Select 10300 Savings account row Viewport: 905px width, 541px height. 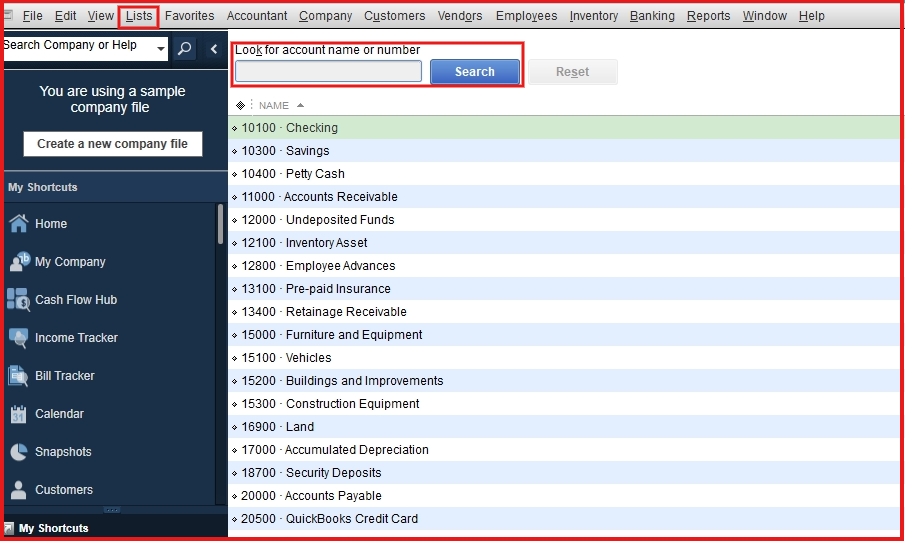pyautogui.click(x=564, y=151)
